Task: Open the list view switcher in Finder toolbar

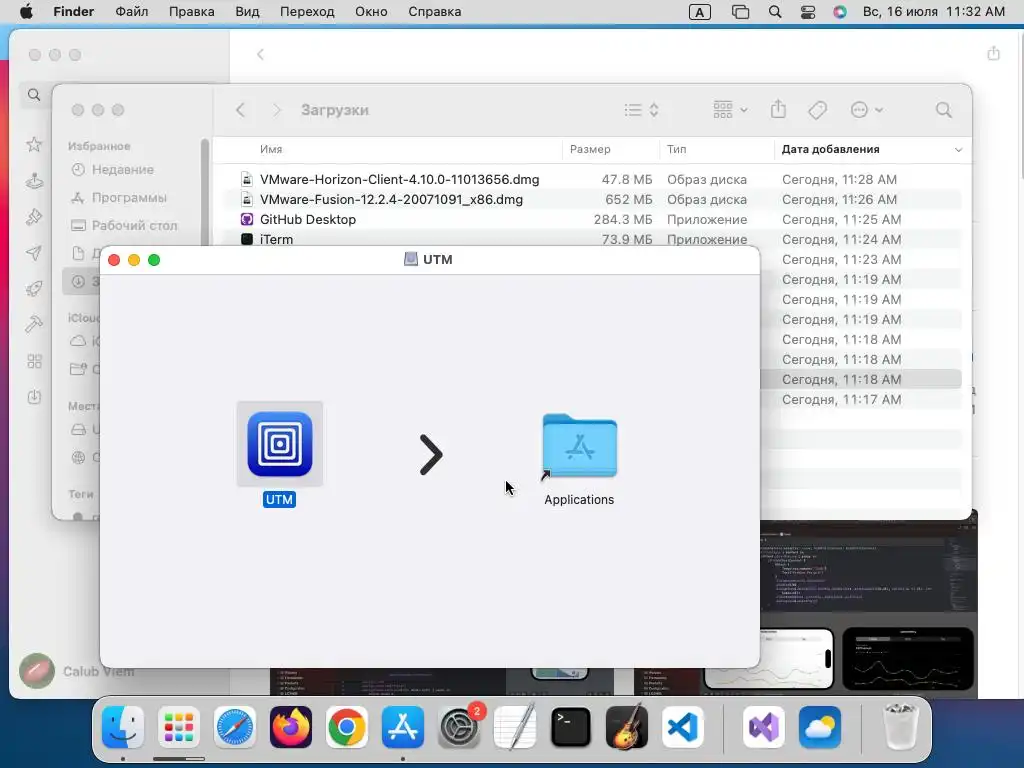Action: pyautogui.click(x=641, y=110)
